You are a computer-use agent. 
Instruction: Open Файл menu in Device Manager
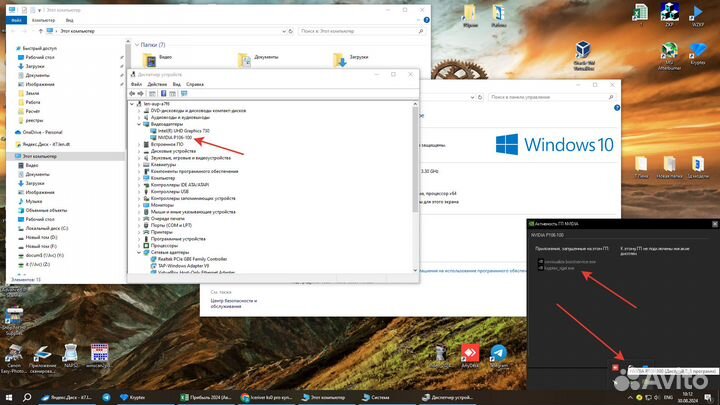(136, 84)
